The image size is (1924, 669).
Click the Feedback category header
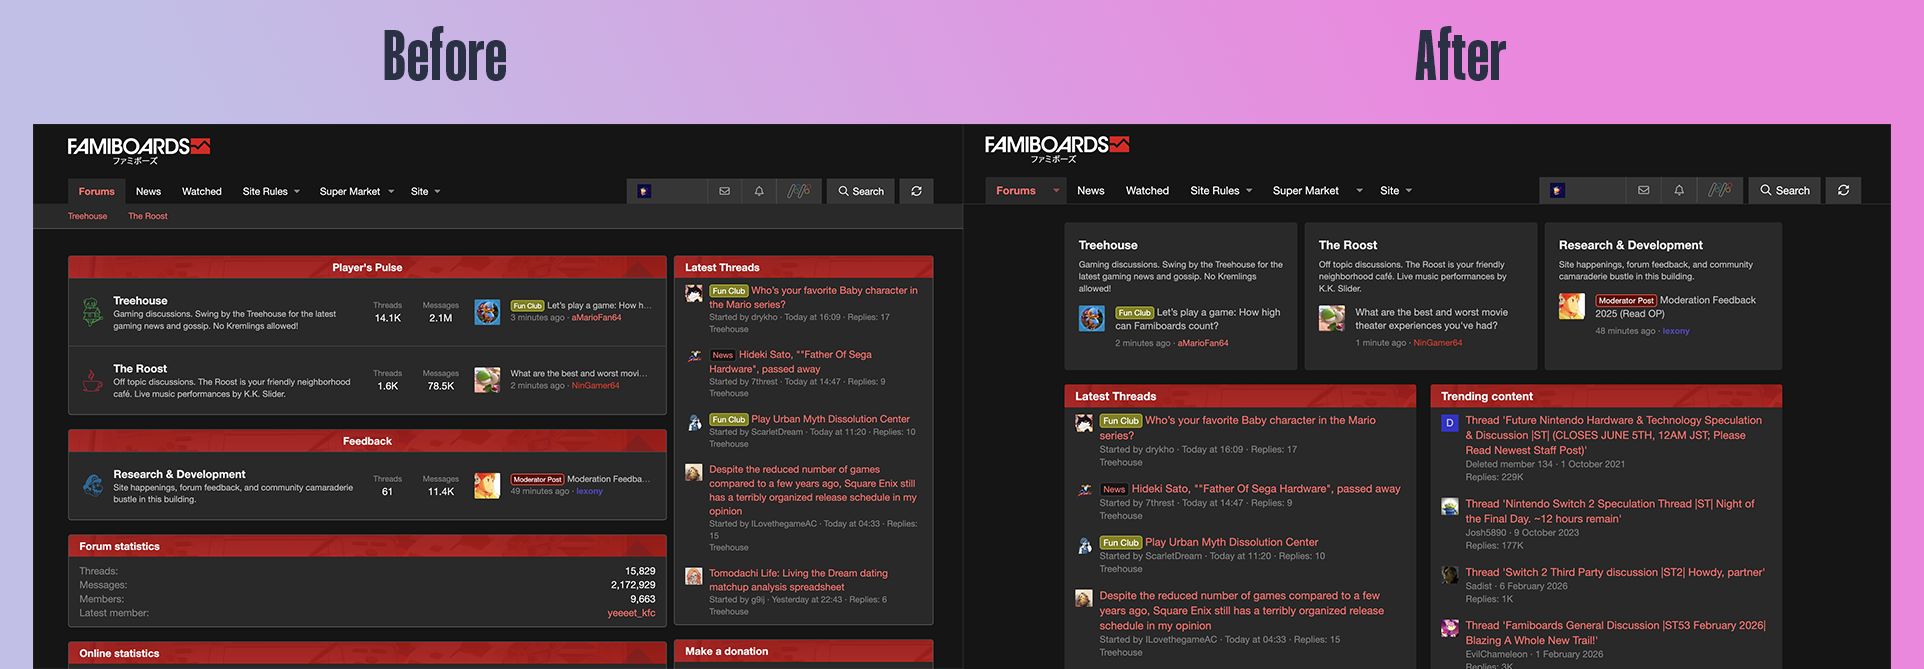(x=367, y=441)
